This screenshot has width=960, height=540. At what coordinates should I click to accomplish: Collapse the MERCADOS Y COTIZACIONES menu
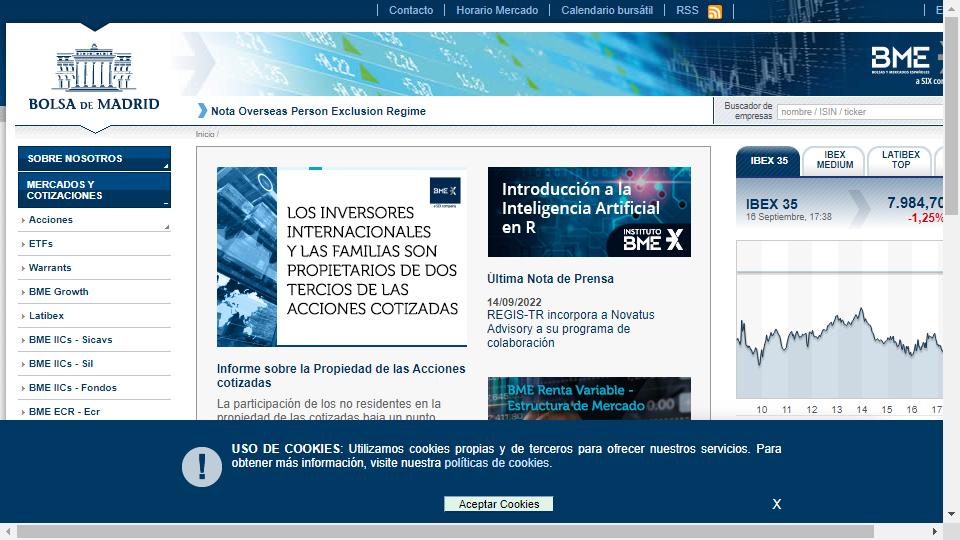(94, 190)
